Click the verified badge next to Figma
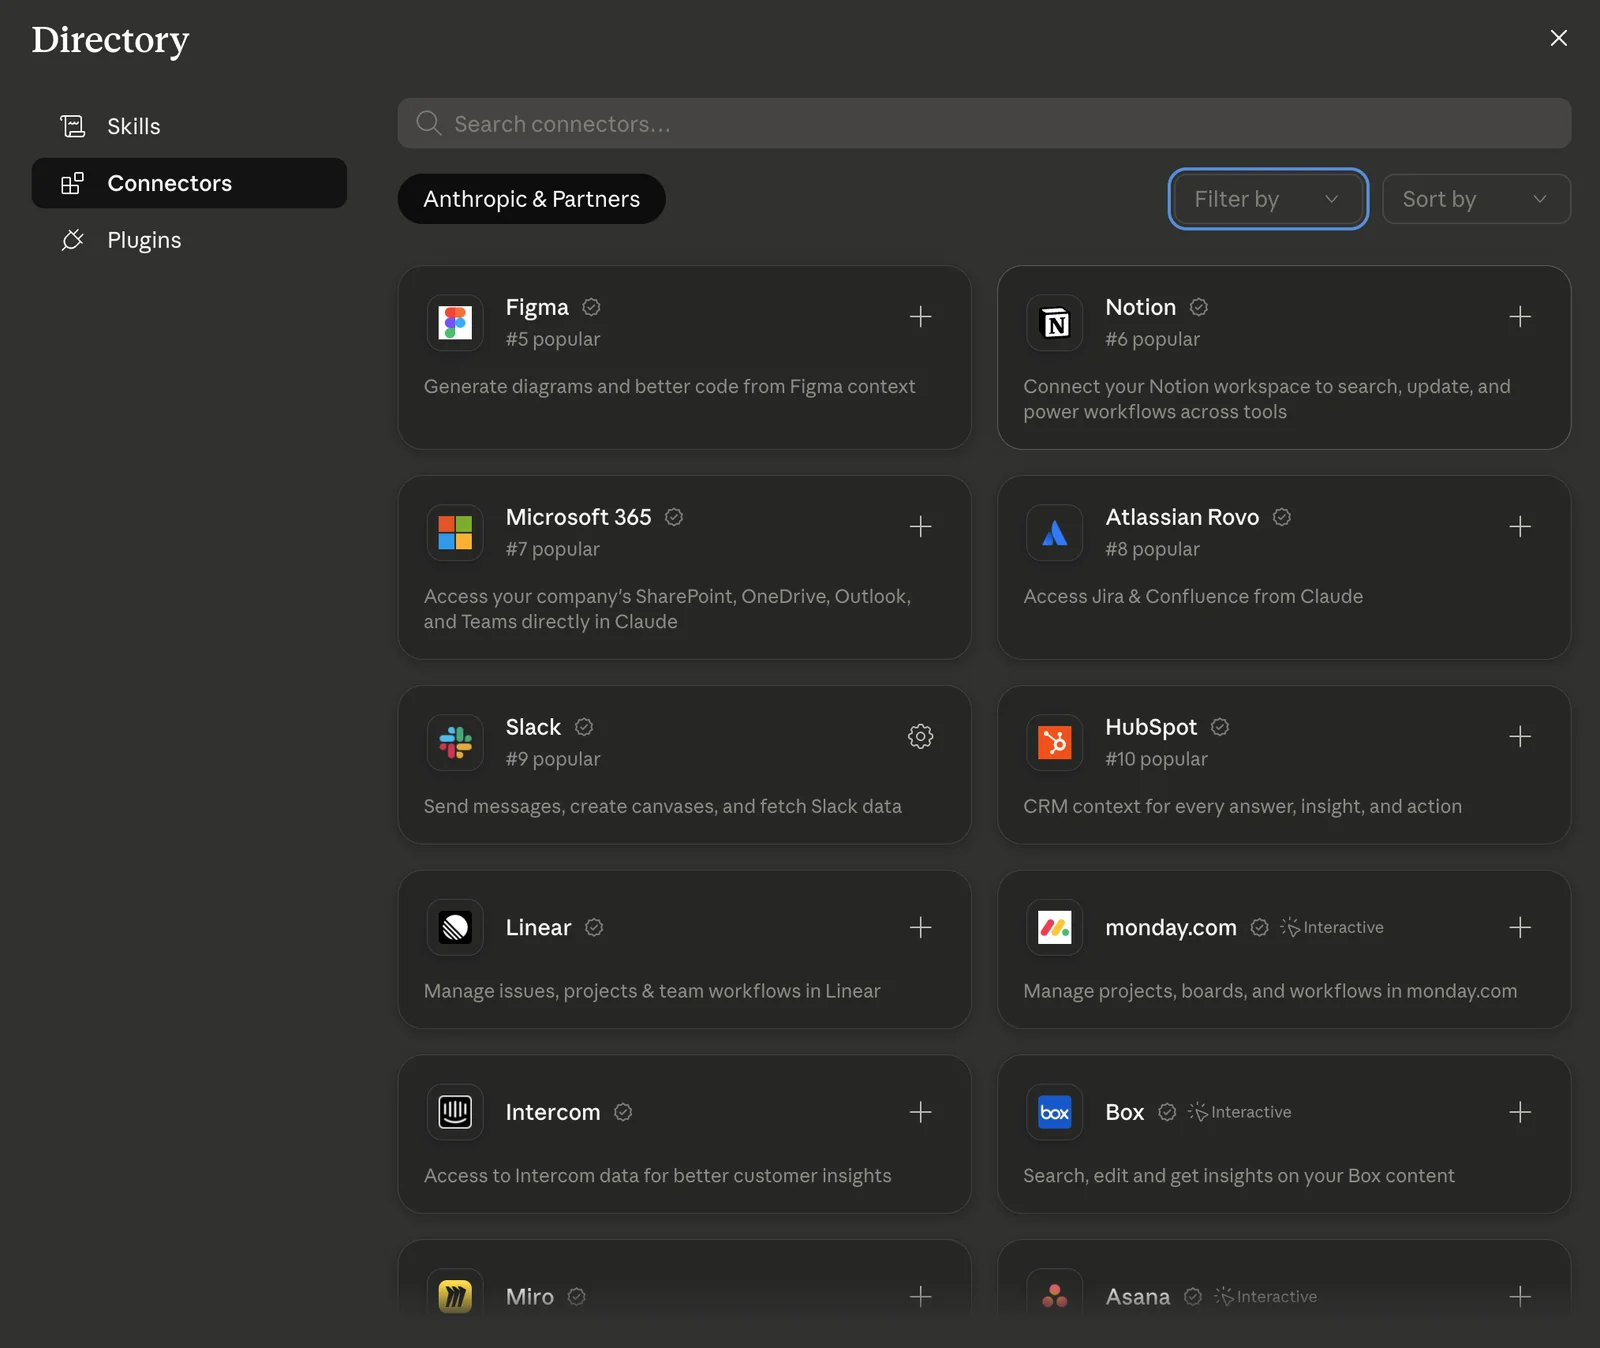The image size is (1600, 1348). (x=591, y=307)
